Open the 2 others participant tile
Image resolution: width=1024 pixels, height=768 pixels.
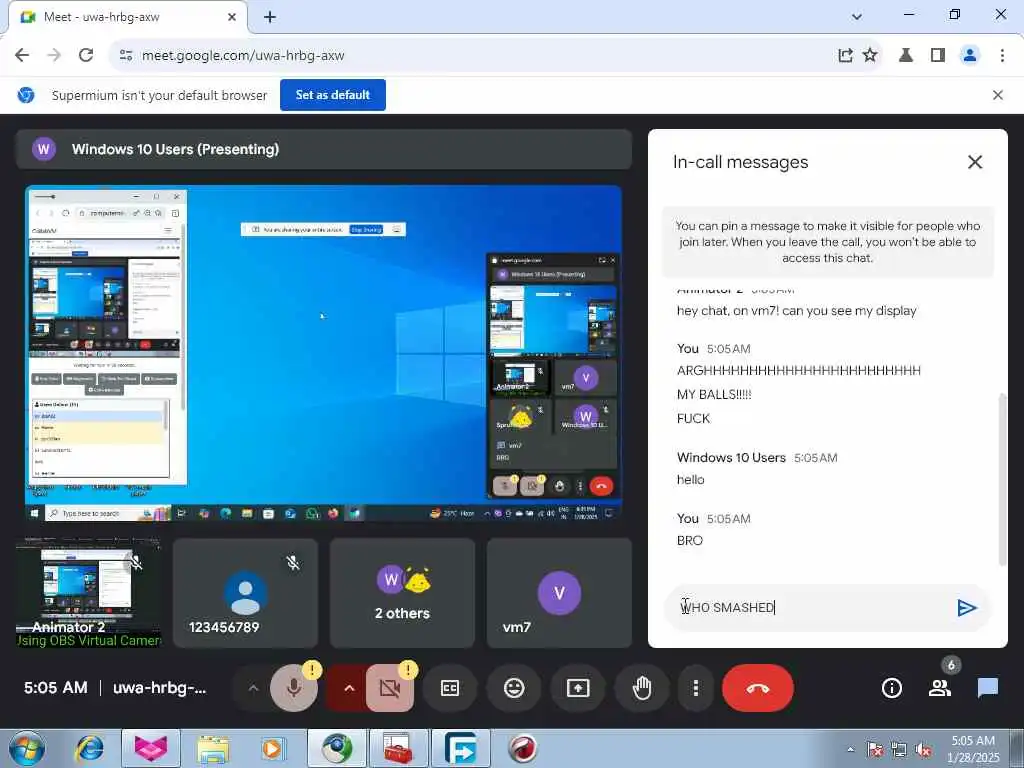[402, 593]
